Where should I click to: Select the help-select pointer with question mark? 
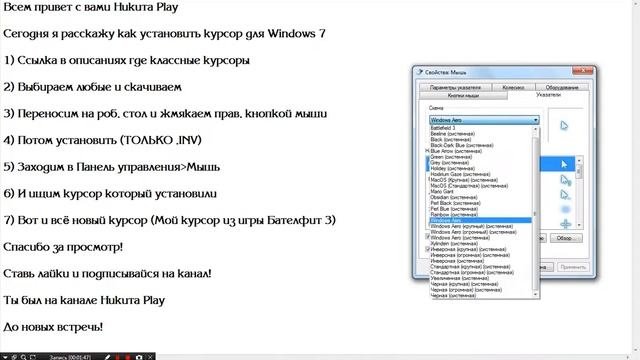(565, 180)
